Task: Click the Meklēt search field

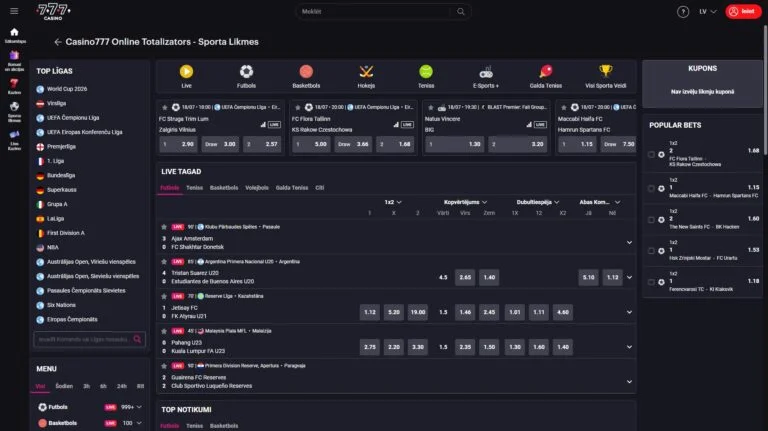Action: pos(383,12)
